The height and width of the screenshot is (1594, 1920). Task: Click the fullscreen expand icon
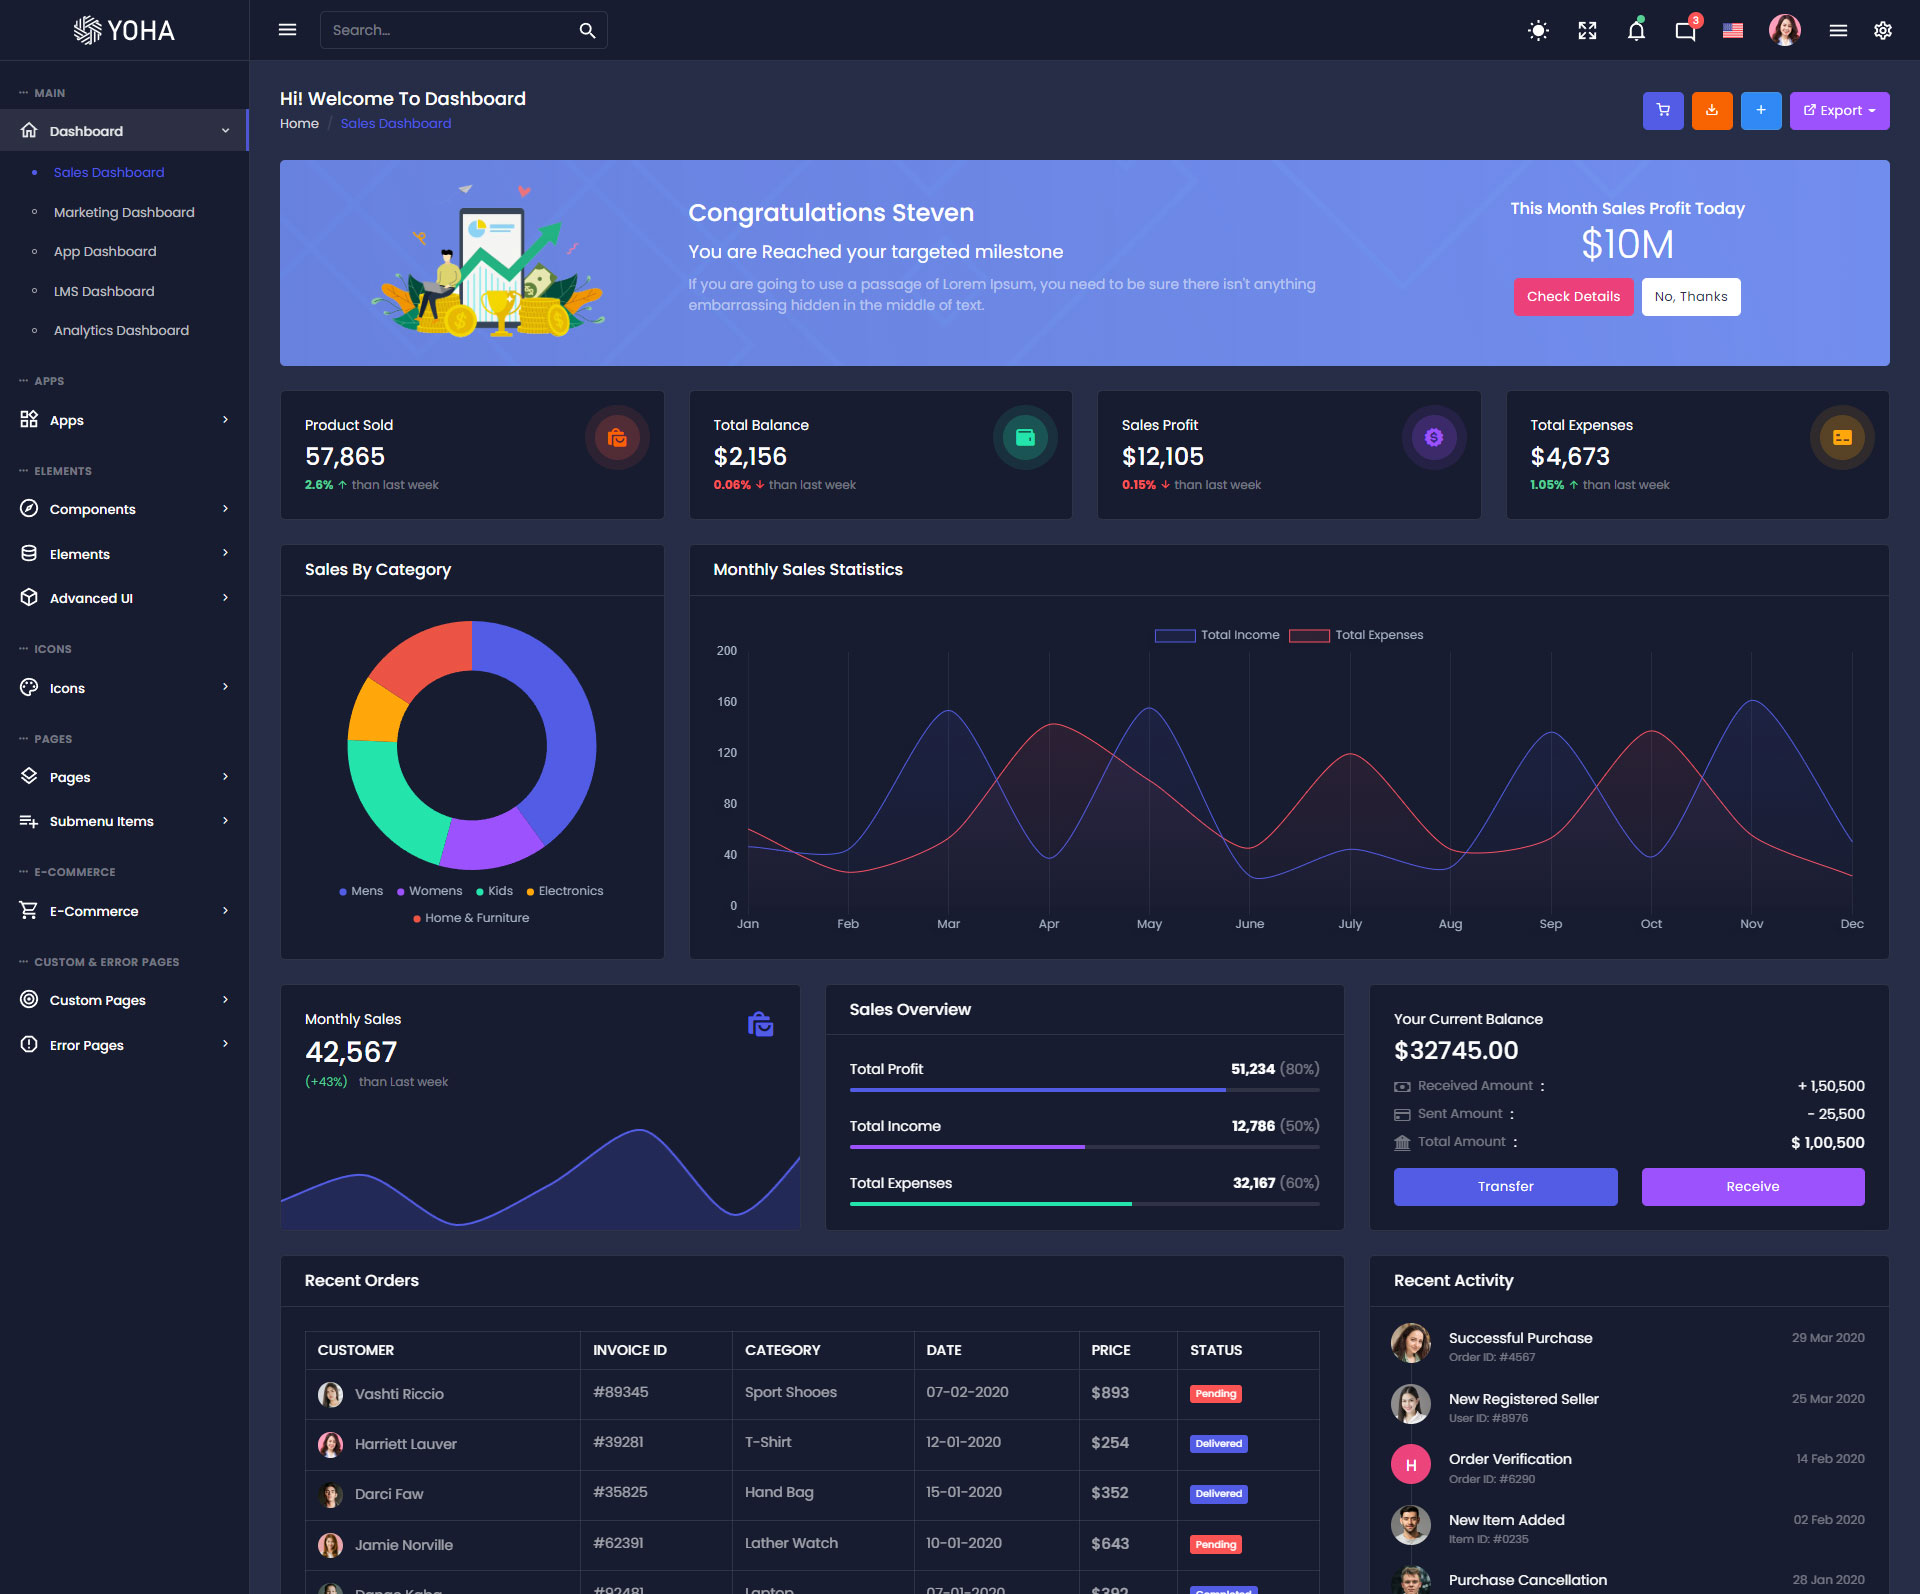[x=1587, y=31]
